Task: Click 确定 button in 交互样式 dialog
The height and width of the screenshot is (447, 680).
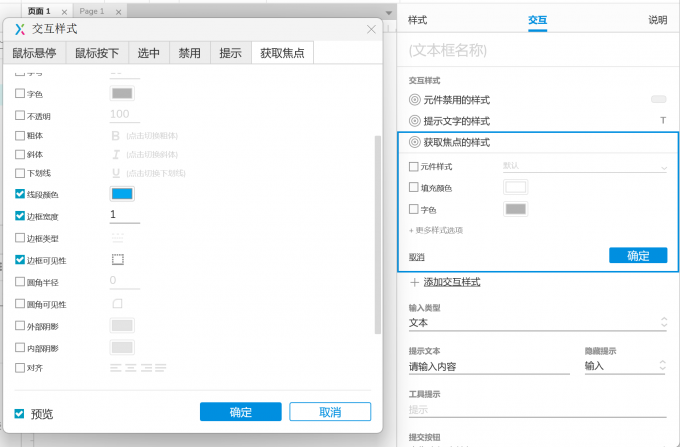Action: click(x=241, y=411)
